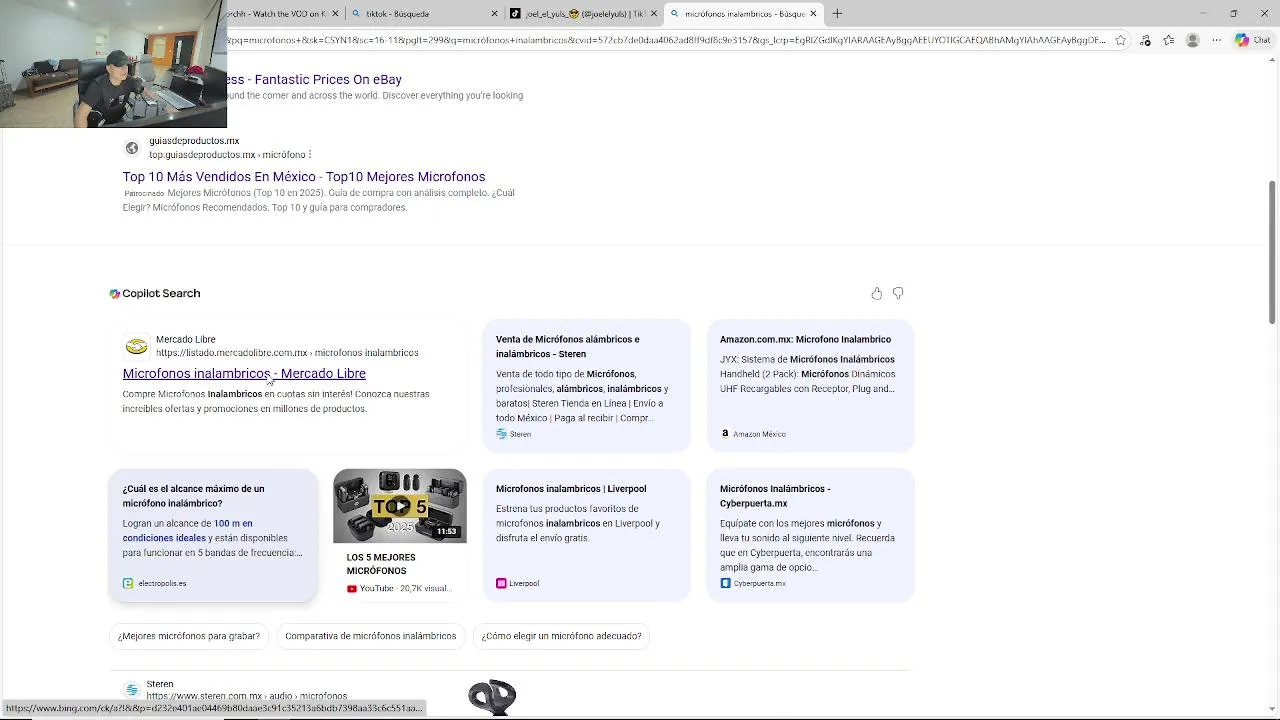Screen dimensions: 1280x720
Task: Click the Copilot Search logo icon
Action: click(115, 294)
